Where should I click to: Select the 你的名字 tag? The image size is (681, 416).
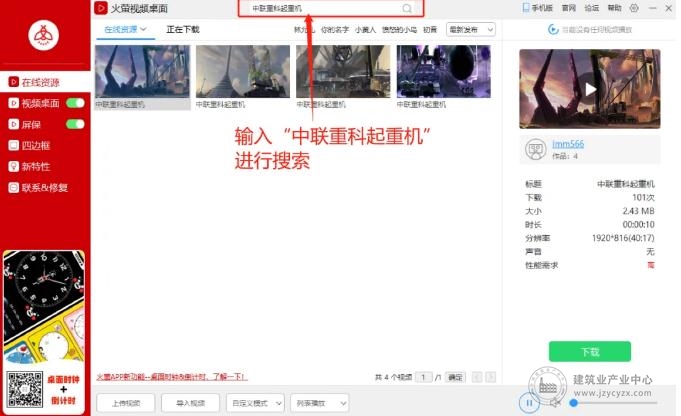(335, 30)
